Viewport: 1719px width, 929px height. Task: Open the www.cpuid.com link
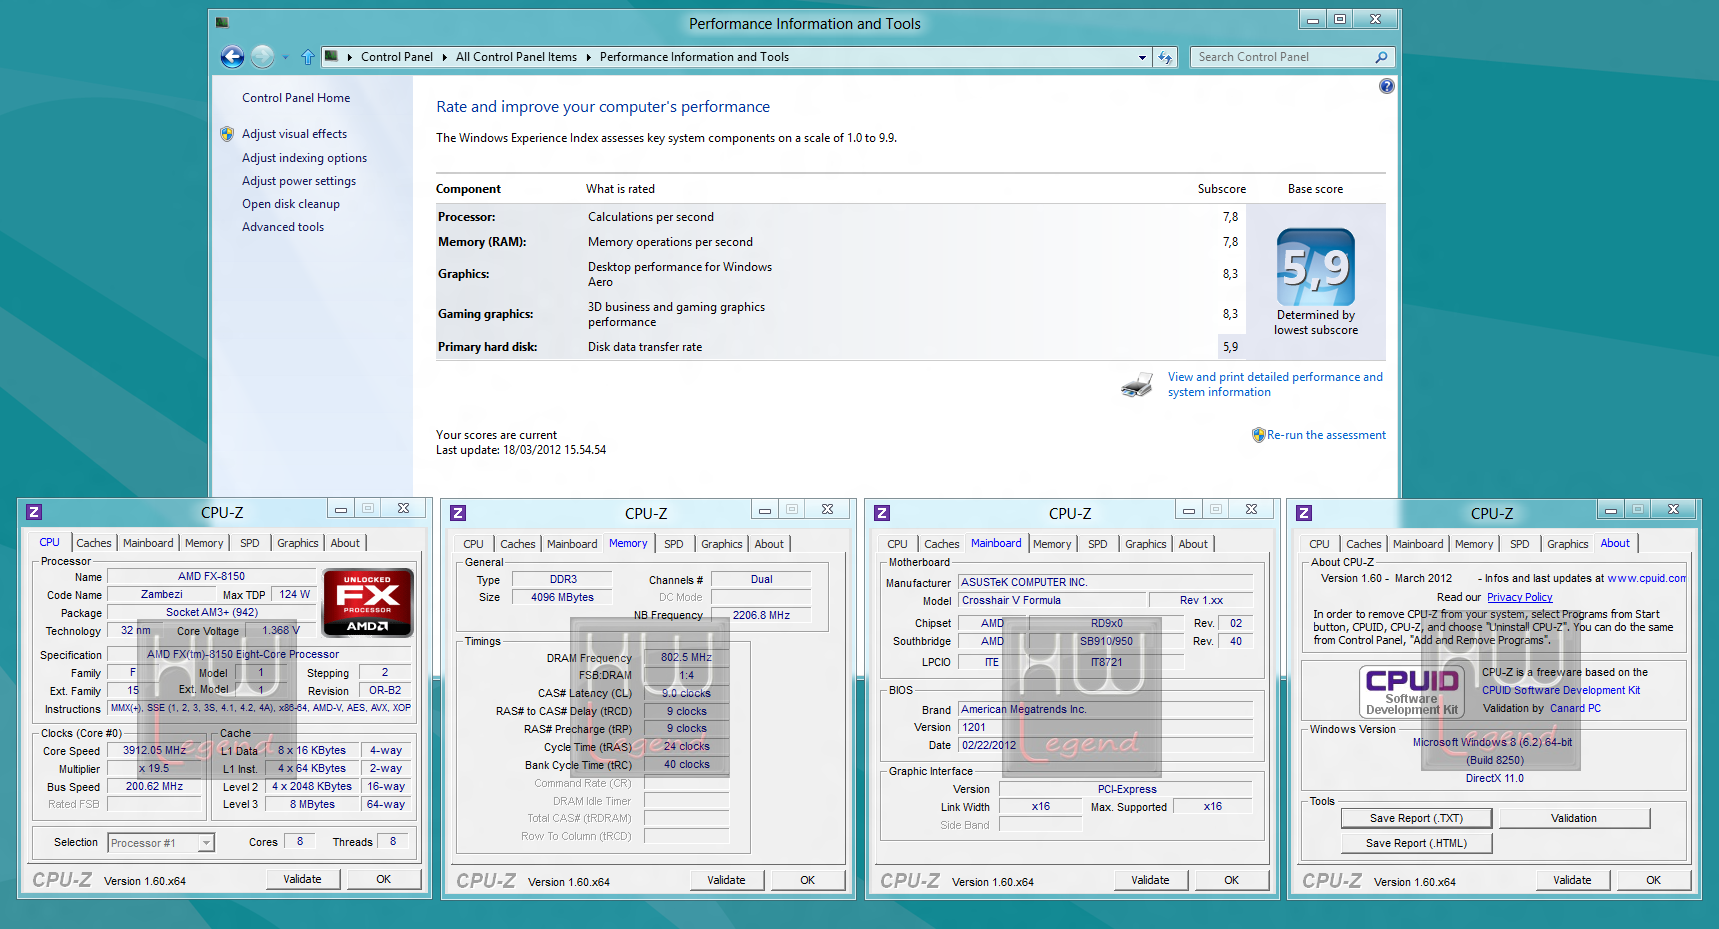(1646, 578)
